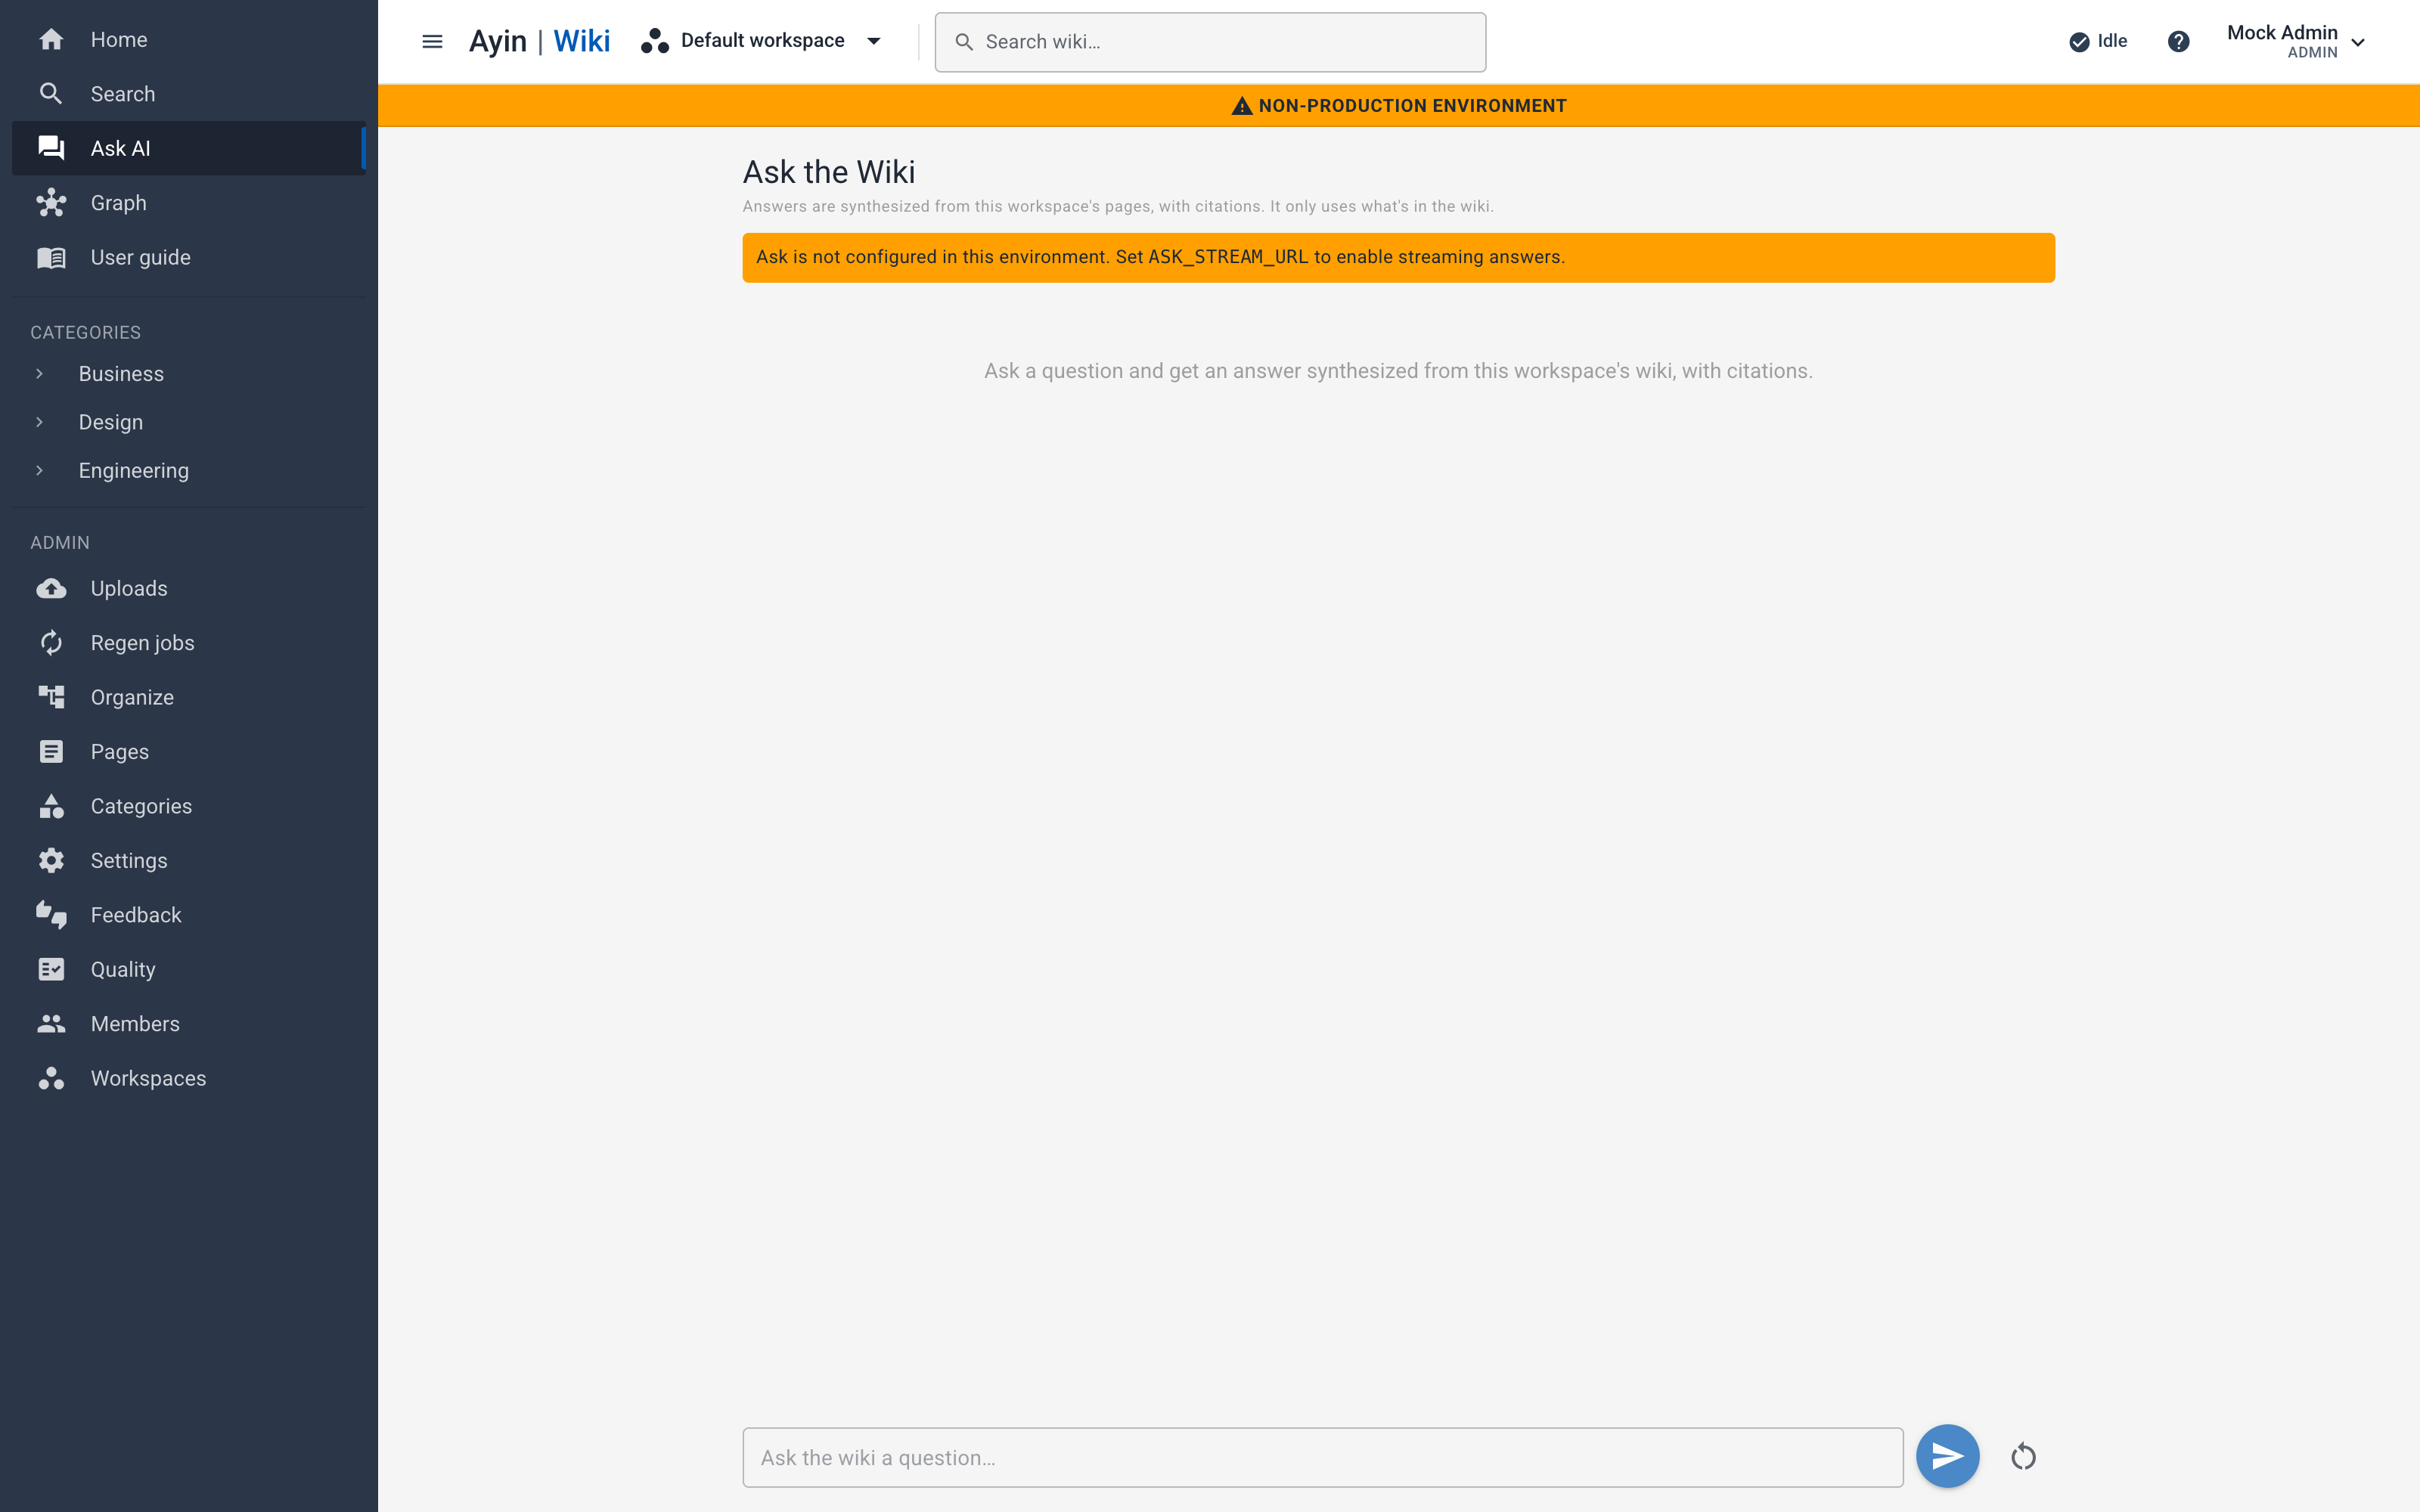The width and height of the screenshot is (2420, 1512).
Task: Select the Ask AI menu item
Action: 189,148
